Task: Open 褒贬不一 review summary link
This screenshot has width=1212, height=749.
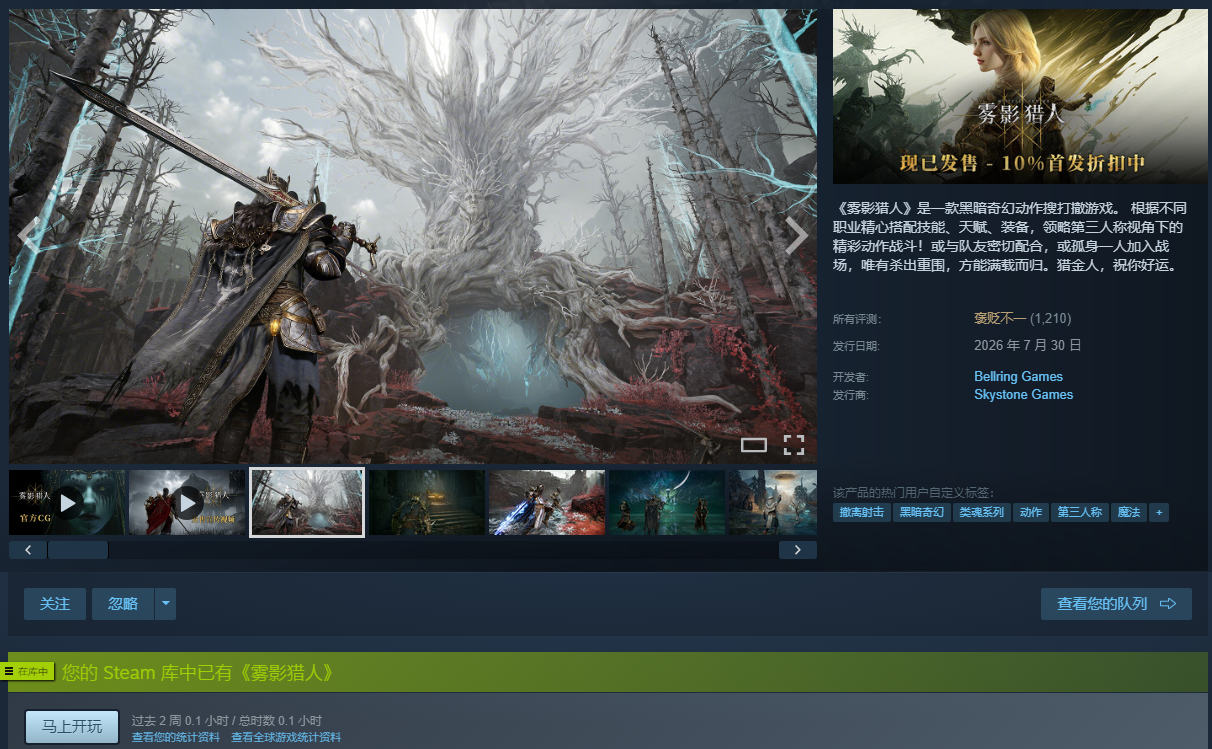Action: [x=1000, y=319]
